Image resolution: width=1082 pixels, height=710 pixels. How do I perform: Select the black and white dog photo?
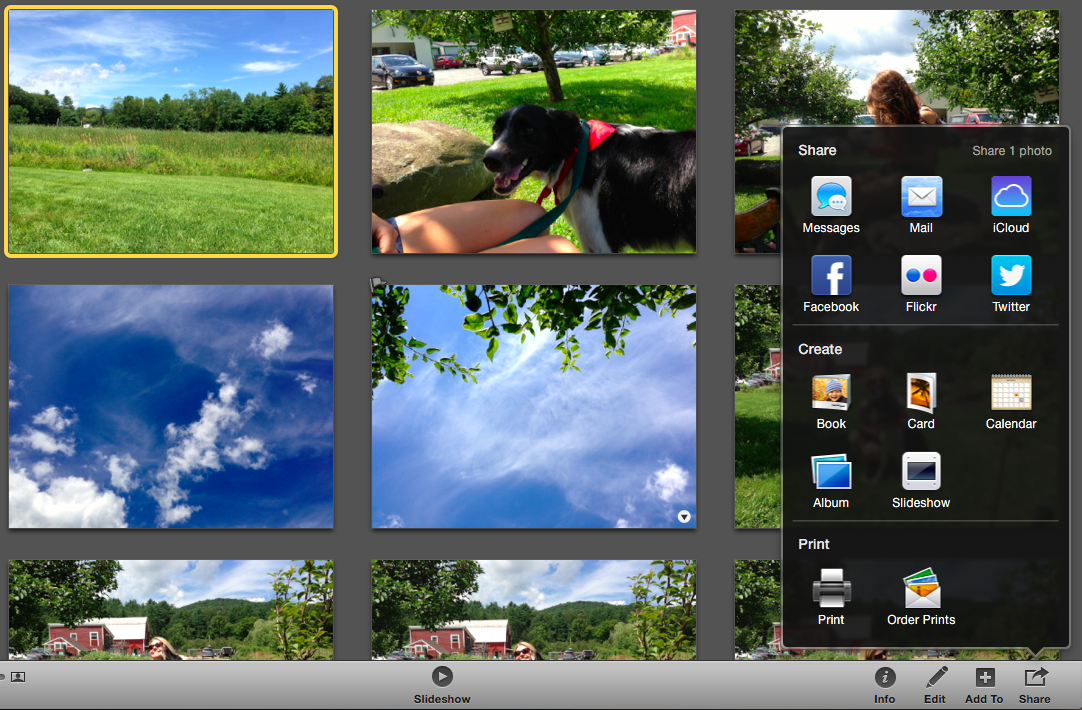[x=533, y=132]
